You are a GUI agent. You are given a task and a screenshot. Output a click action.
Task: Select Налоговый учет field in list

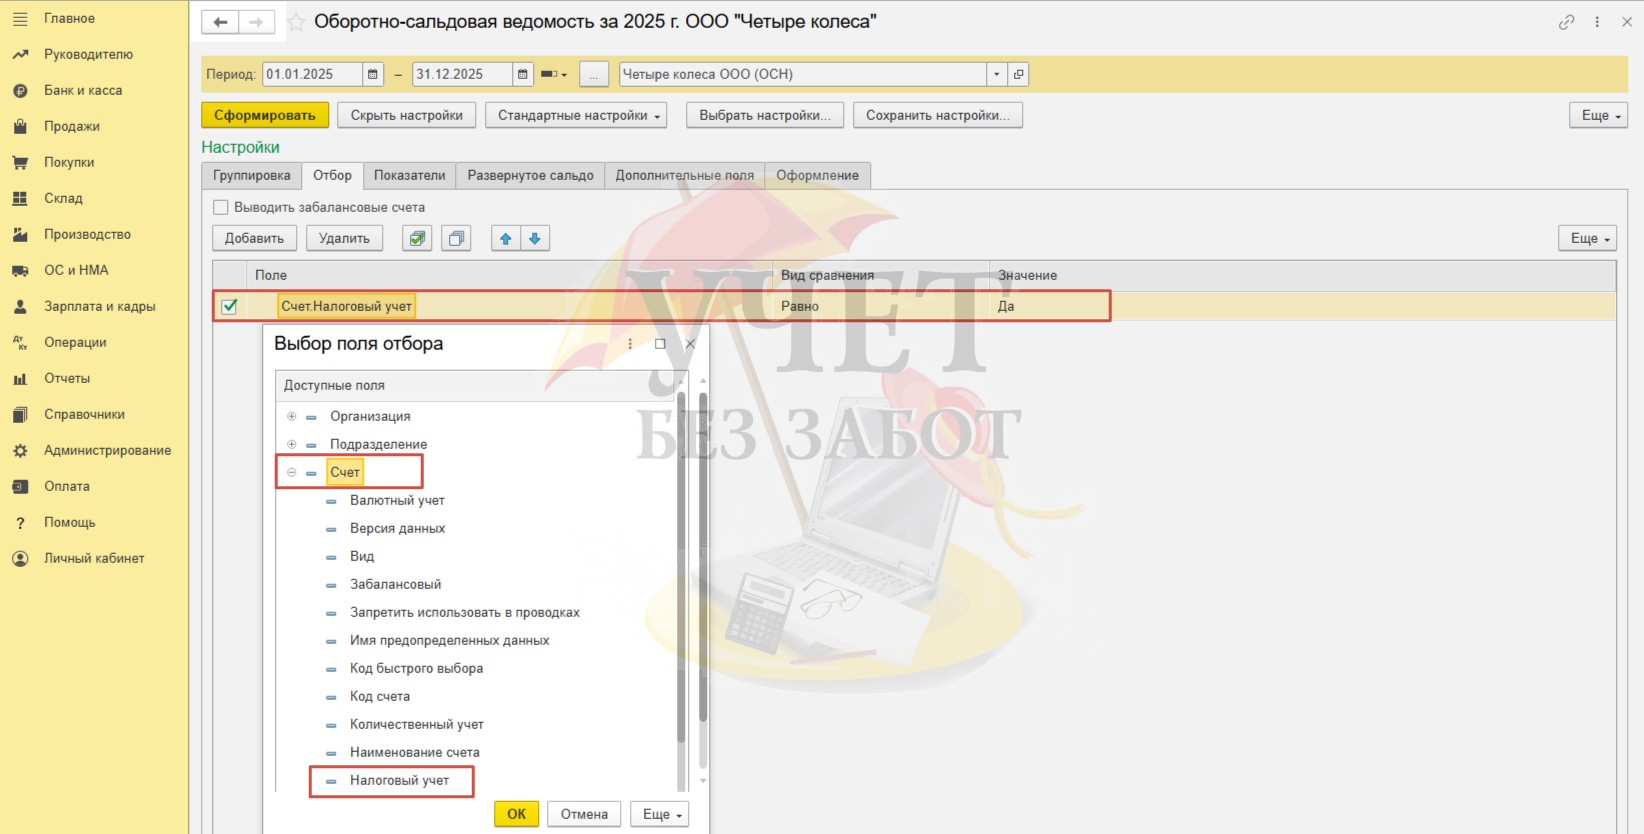399,780
